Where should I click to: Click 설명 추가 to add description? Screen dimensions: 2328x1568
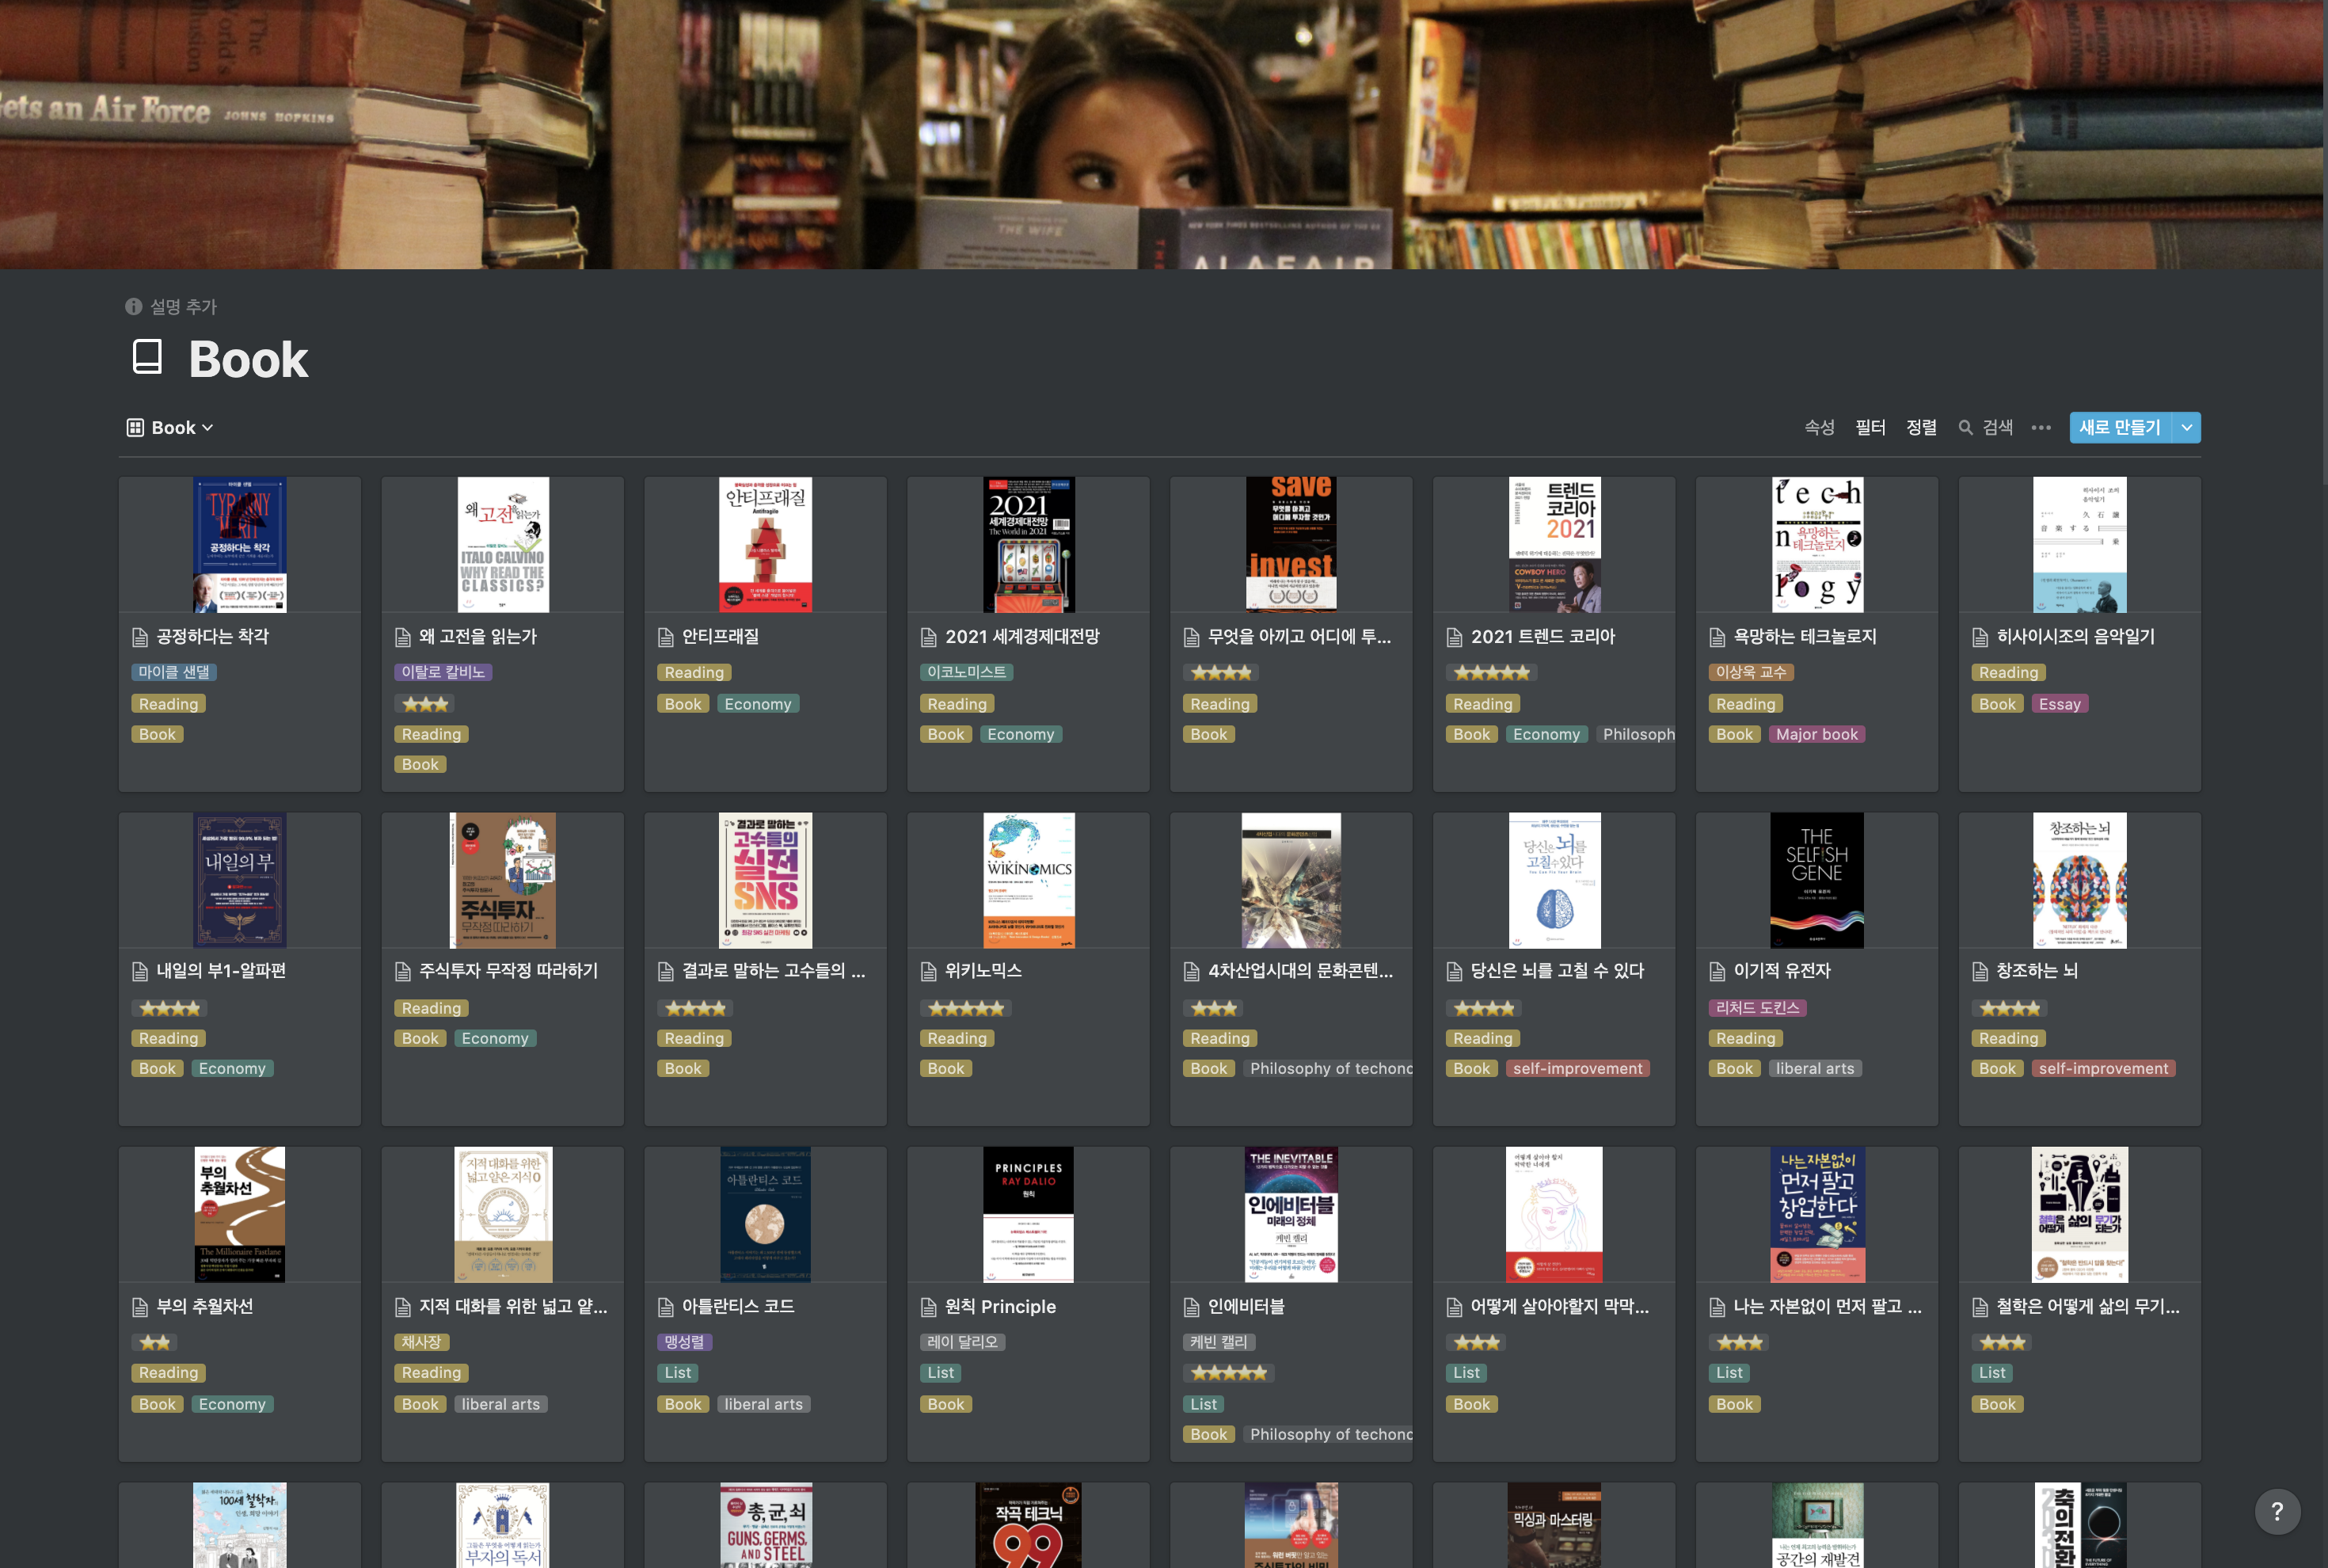tap(183, 307)
